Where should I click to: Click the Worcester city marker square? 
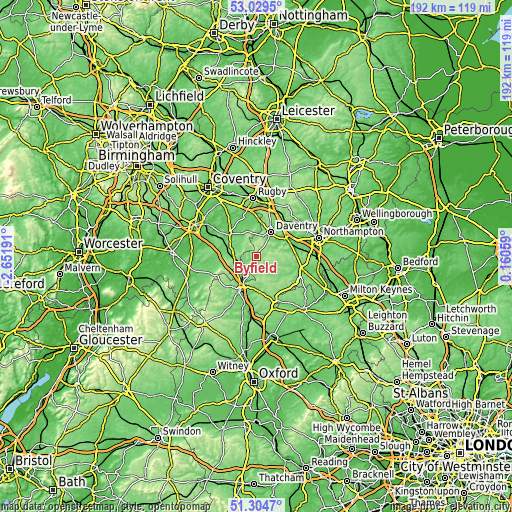click(x=79, y=252)
